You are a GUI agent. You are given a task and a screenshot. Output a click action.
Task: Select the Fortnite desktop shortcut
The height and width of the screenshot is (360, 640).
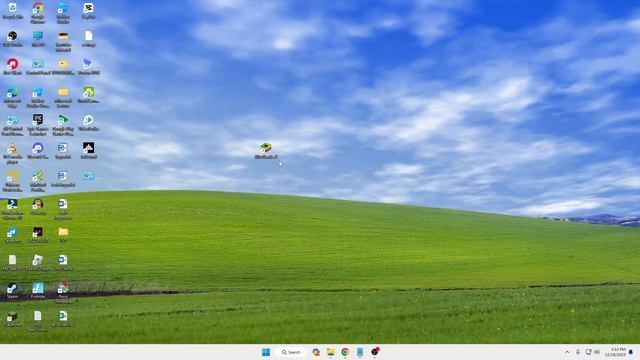click(38, 291)
